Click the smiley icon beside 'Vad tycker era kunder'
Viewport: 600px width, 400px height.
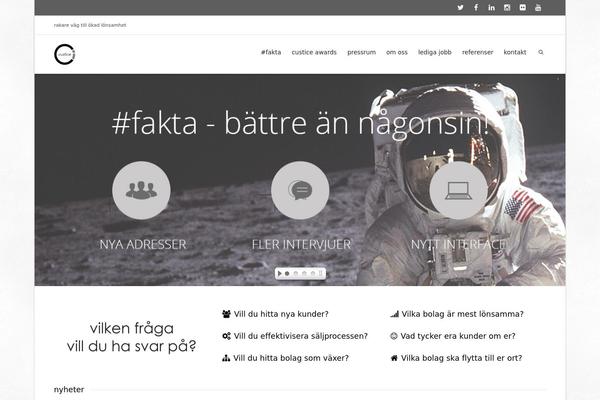tap(394, 336)
